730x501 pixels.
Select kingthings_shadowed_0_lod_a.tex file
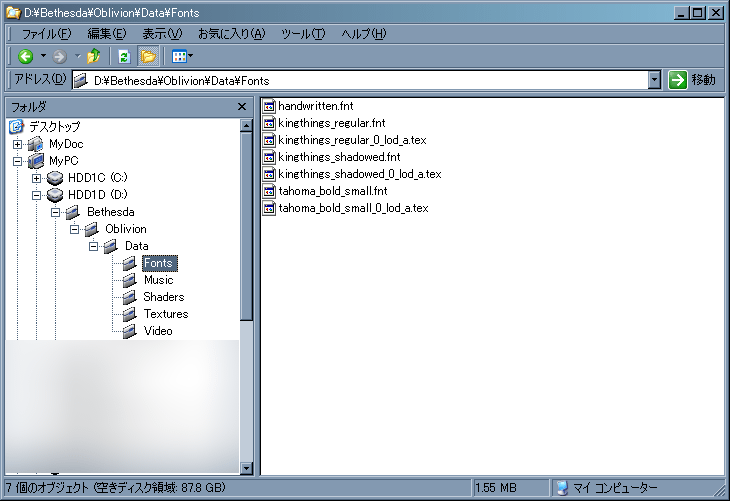[359, 174]
